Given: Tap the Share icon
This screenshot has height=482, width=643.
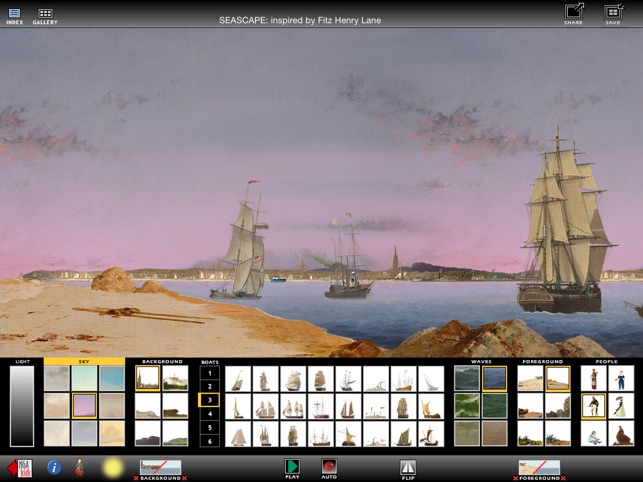Looking at the screenshot, I should (573, 14).
